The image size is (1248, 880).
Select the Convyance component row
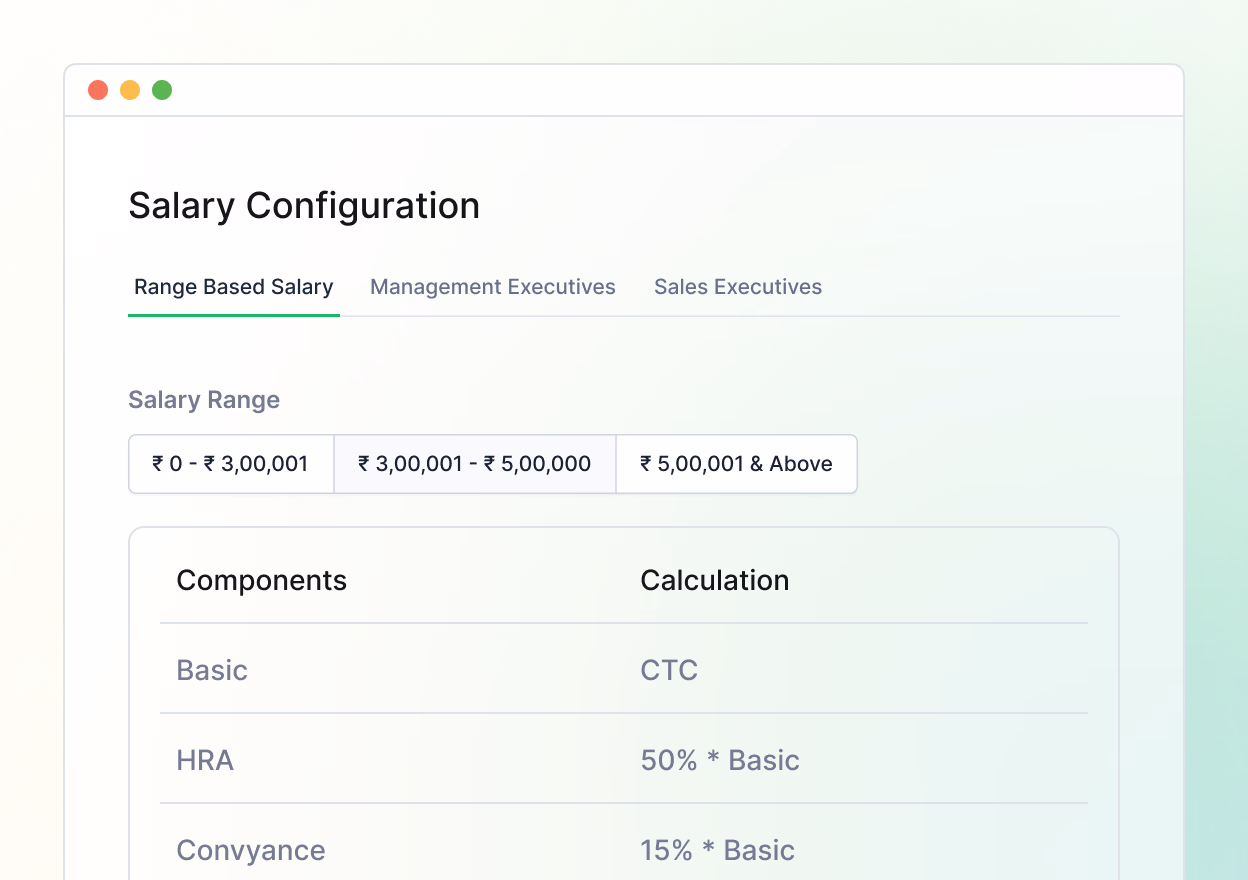point(251,850)
